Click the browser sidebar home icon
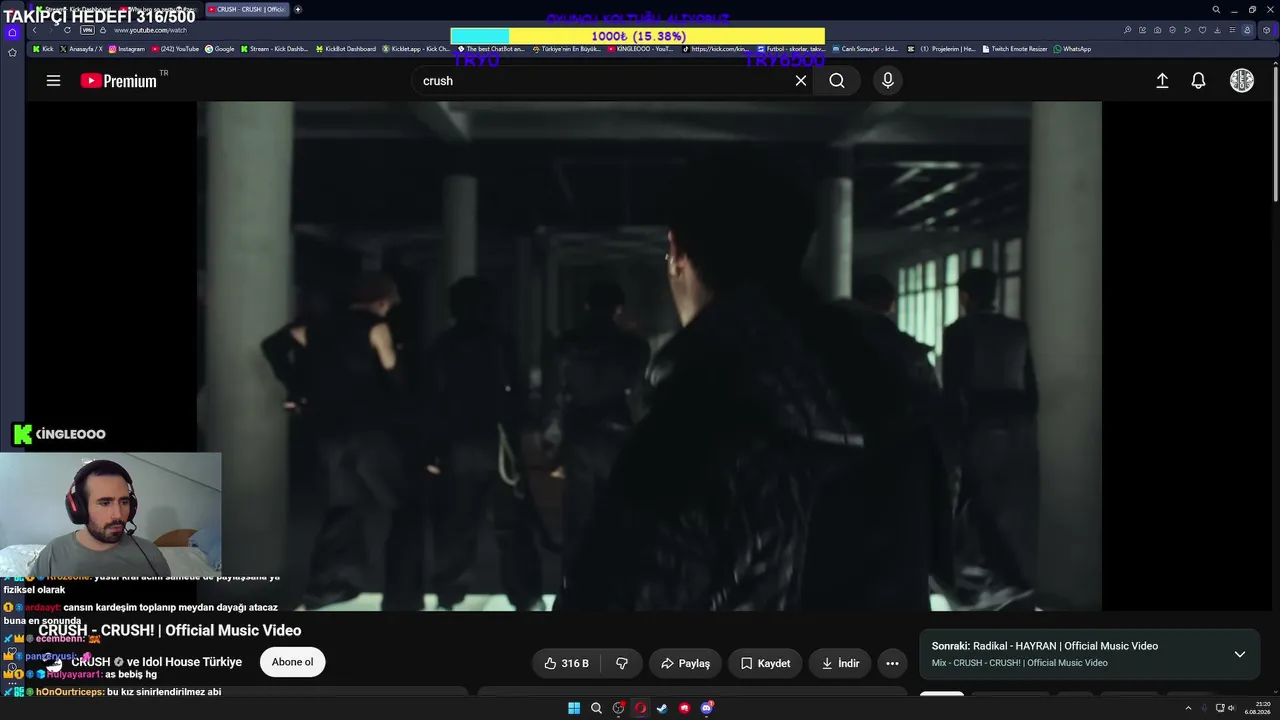1280x720 pixels. [12, 32]
